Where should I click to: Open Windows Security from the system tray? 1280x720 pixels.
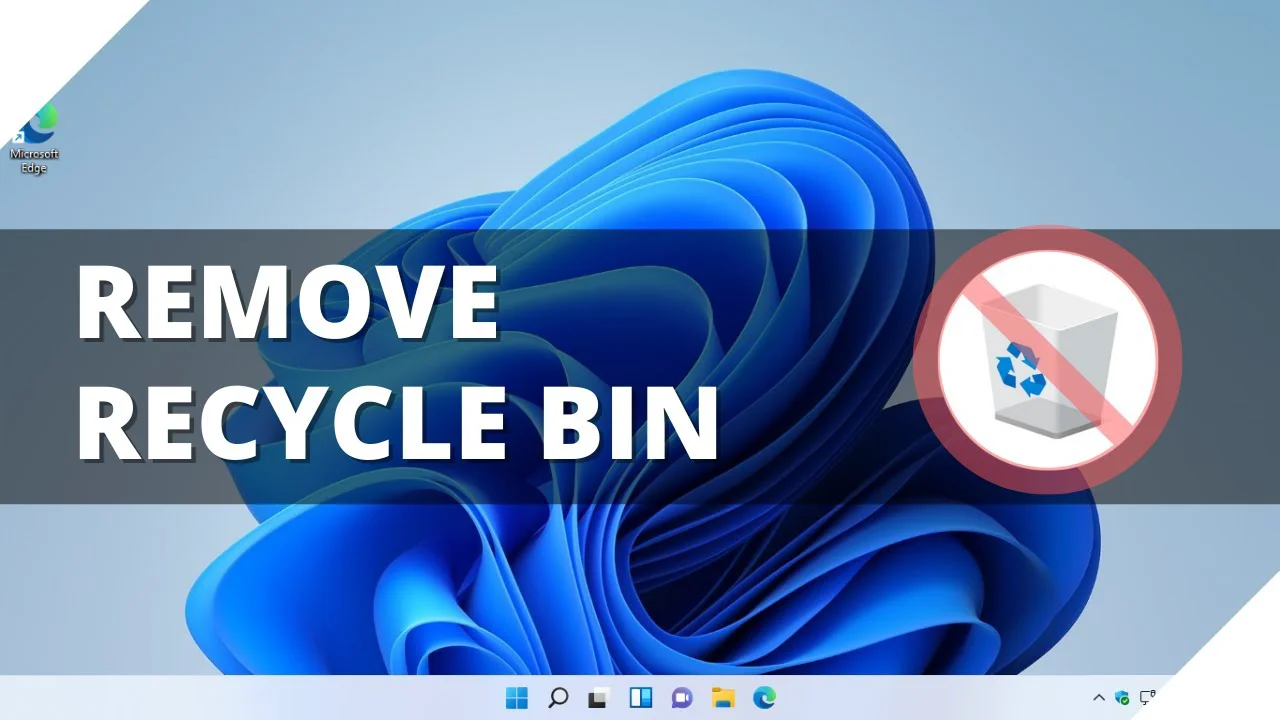click(1122, 698)
